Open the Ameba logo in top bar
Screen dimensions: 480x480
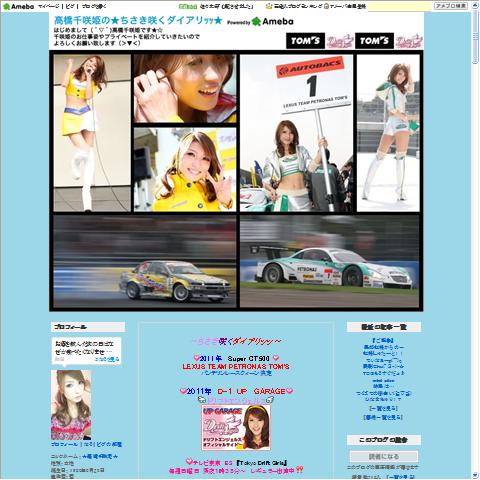coord(19,6)
